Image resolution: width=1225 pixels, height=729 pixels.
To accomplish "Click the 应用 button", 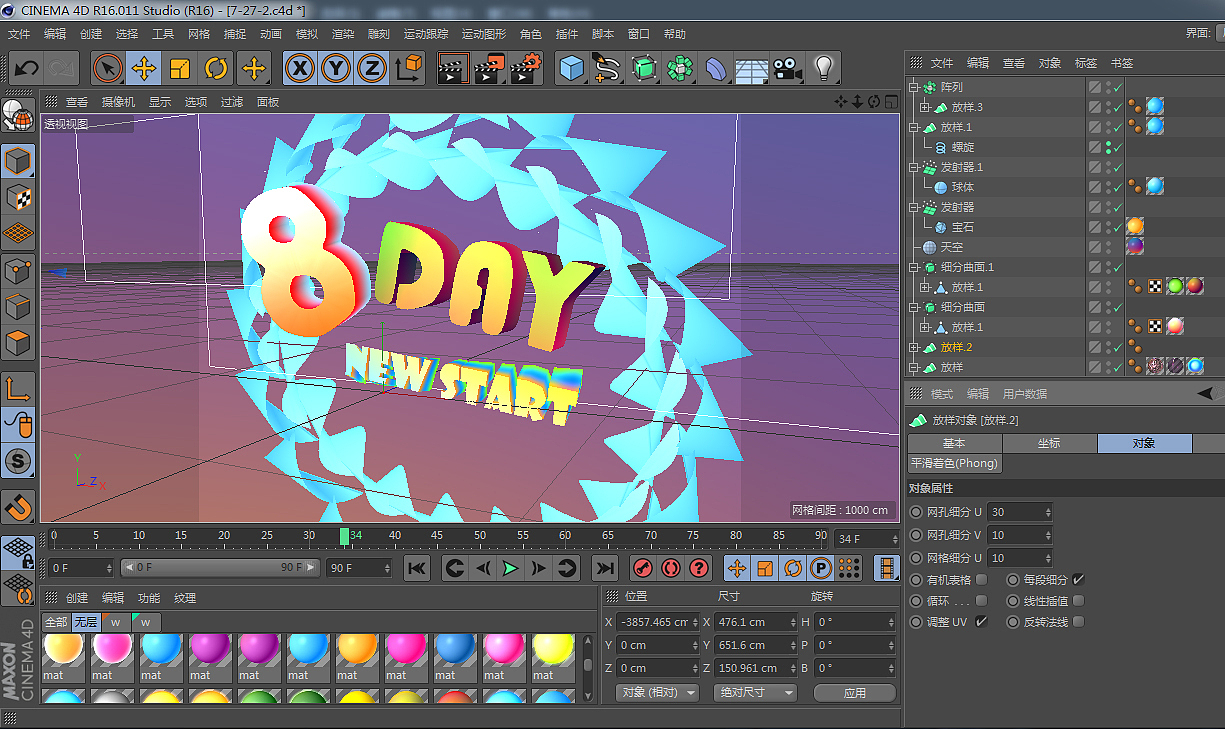I will click(855, 692).
